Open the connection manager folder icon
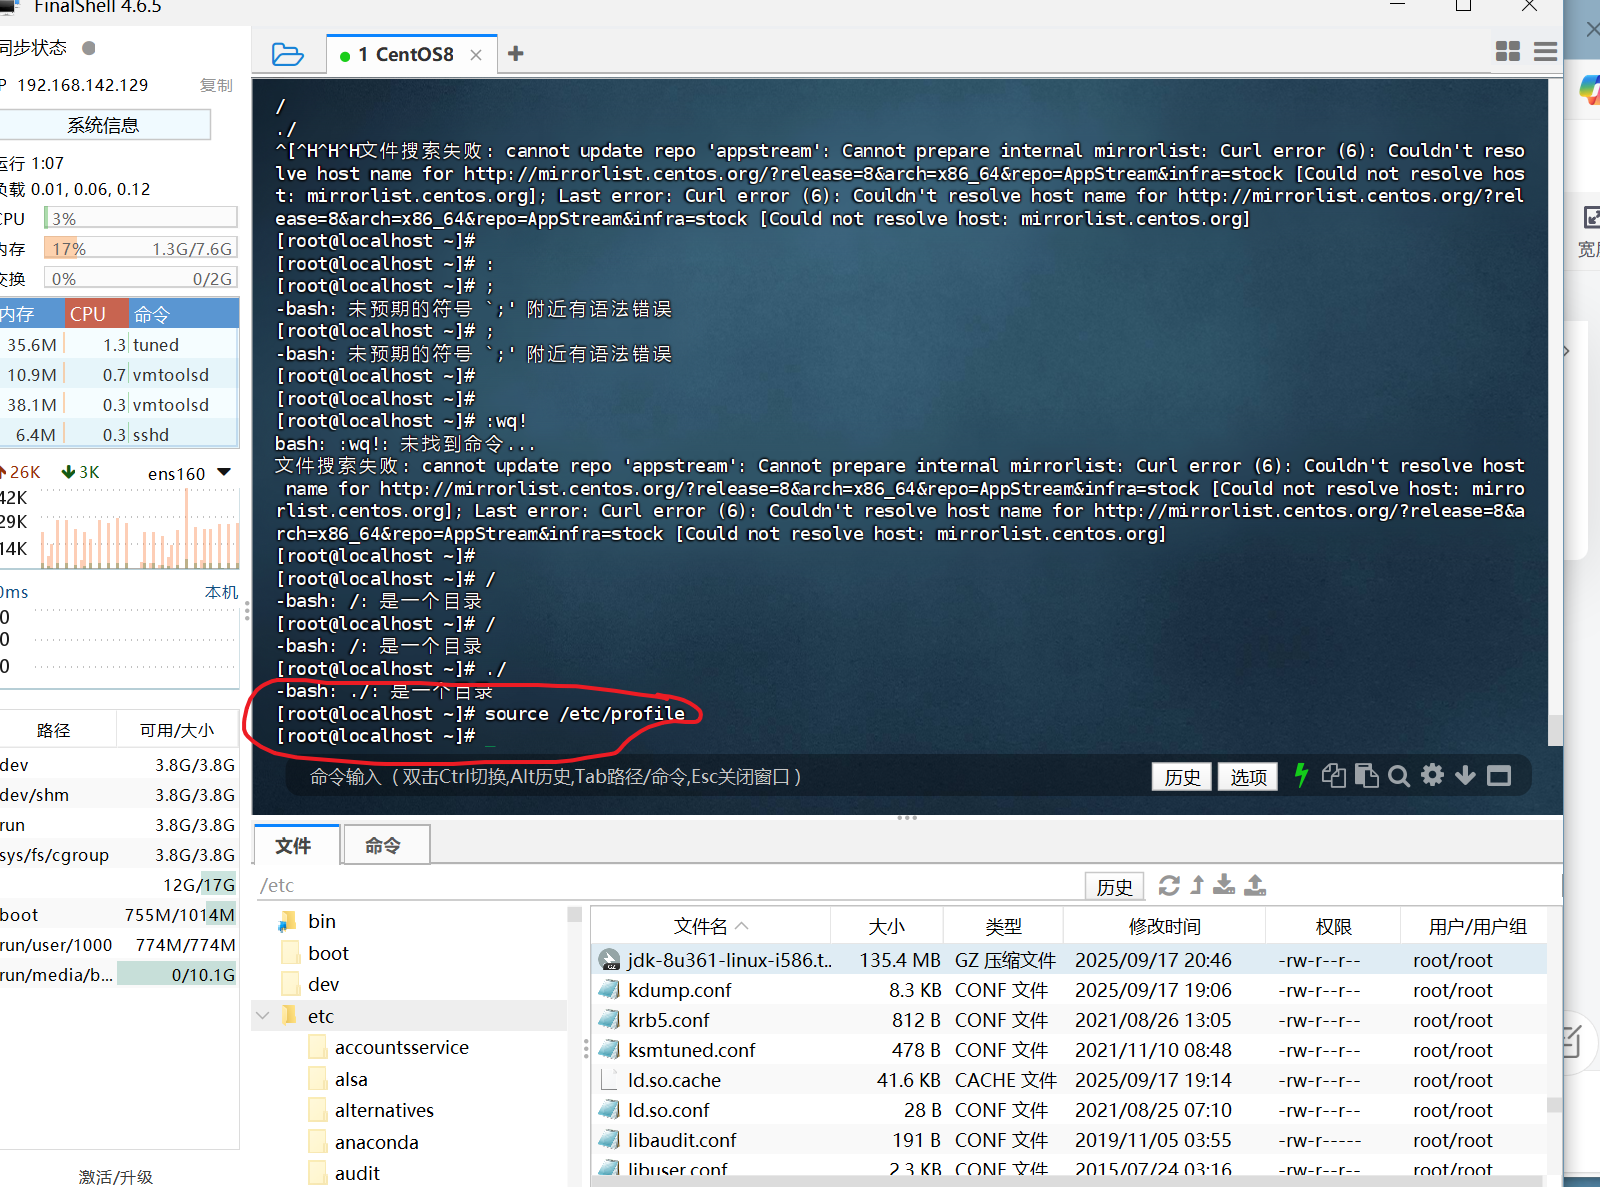The image size is (1600, 1187). tap(288, 54)
